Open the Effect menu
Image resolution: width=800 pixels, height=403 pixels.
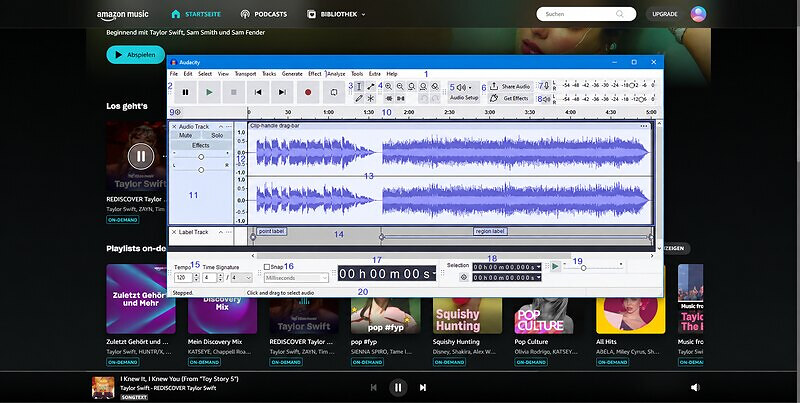pos(315,74)
